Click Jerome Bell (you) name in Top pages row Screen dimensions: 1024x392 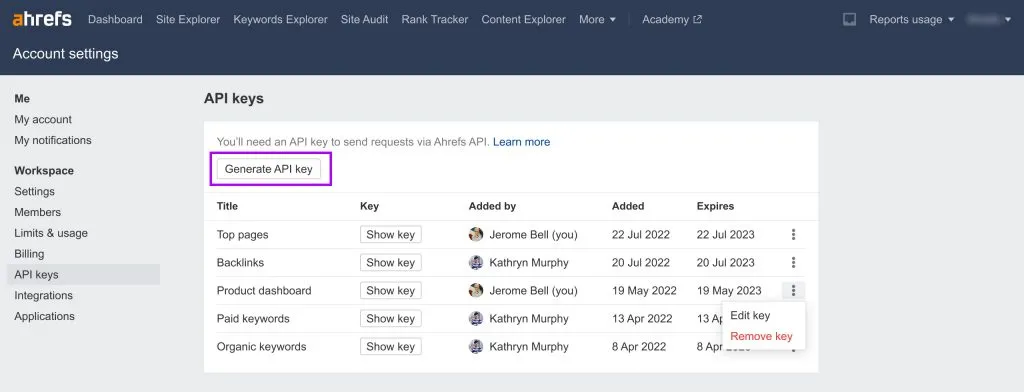click(534, 235)
